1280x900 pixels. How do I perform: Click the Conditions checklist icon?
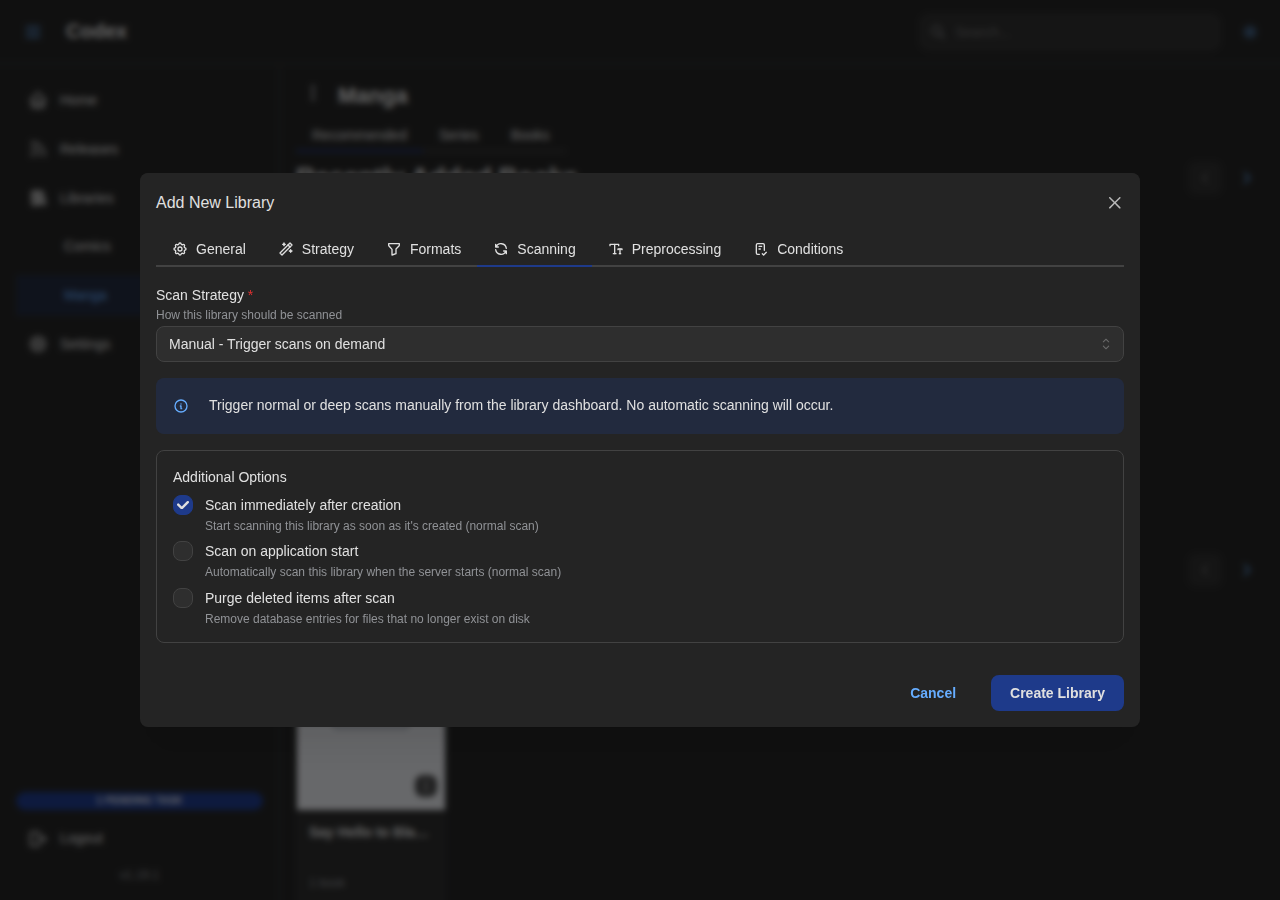tap(761, 249)
